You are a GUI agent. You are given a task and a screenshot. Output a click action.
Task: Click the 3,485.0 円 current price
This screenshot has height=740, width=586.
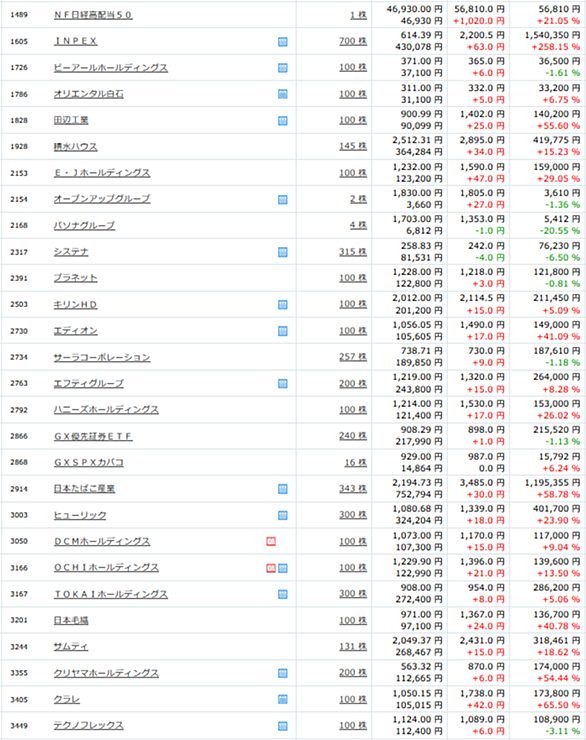[x=482, y=482]
